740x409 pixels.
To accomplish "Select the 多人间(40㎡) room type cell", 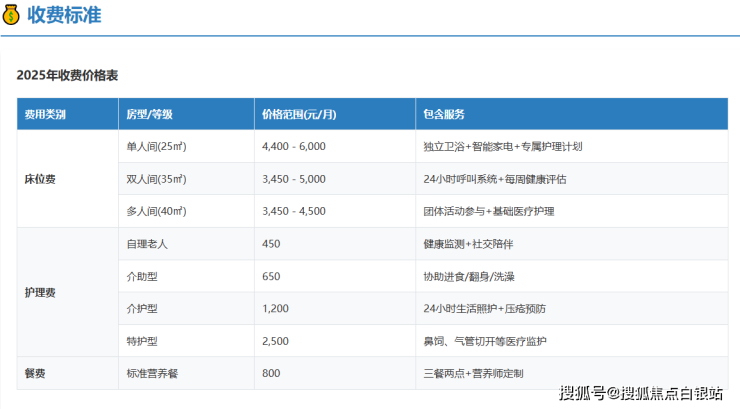I will (155, 211).
